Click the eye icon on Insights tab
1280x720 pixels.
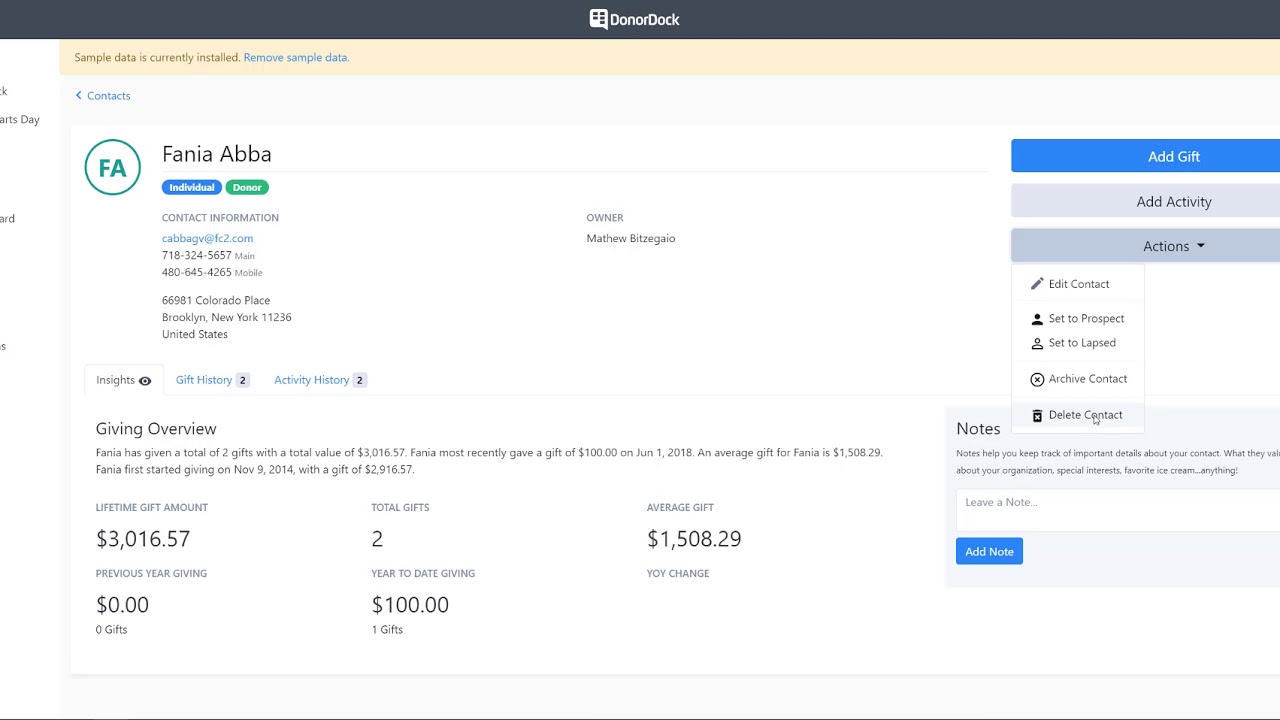(x=145, y=381)
